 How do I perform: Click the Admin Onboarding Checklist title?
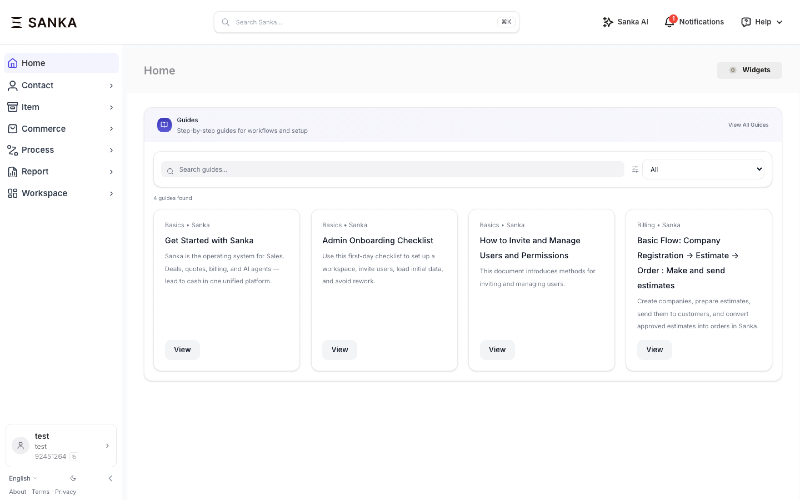point(378,240)
